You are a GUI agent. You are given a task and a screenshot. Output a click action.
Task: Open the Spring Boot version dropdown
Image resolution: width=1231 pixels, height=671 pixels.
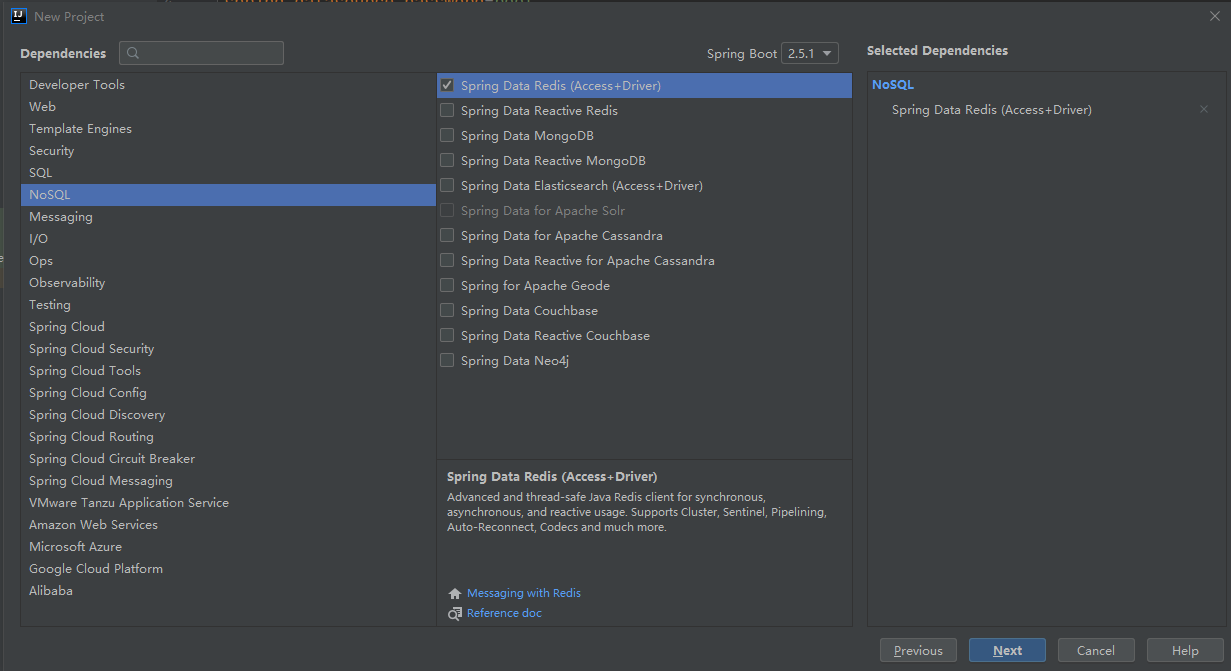click(x=810, y=54)
